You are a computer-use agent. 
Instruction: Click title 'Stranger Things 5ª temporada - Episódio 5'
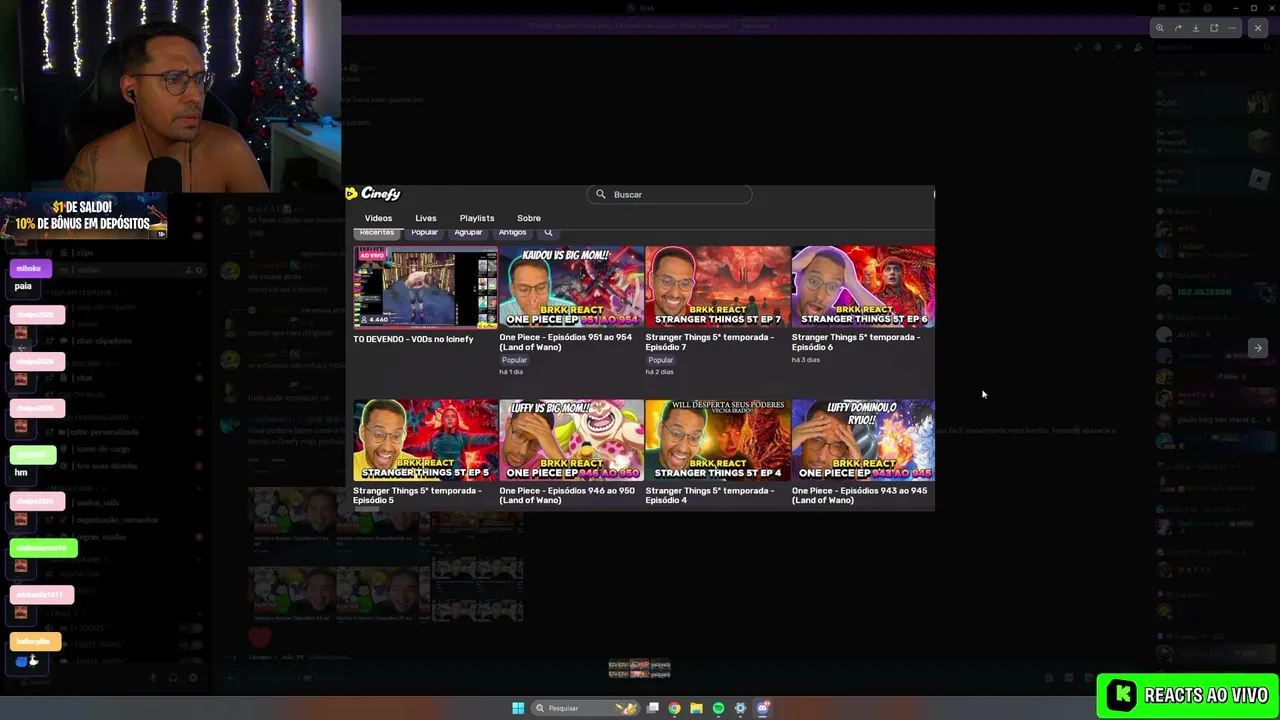(417, 495)
